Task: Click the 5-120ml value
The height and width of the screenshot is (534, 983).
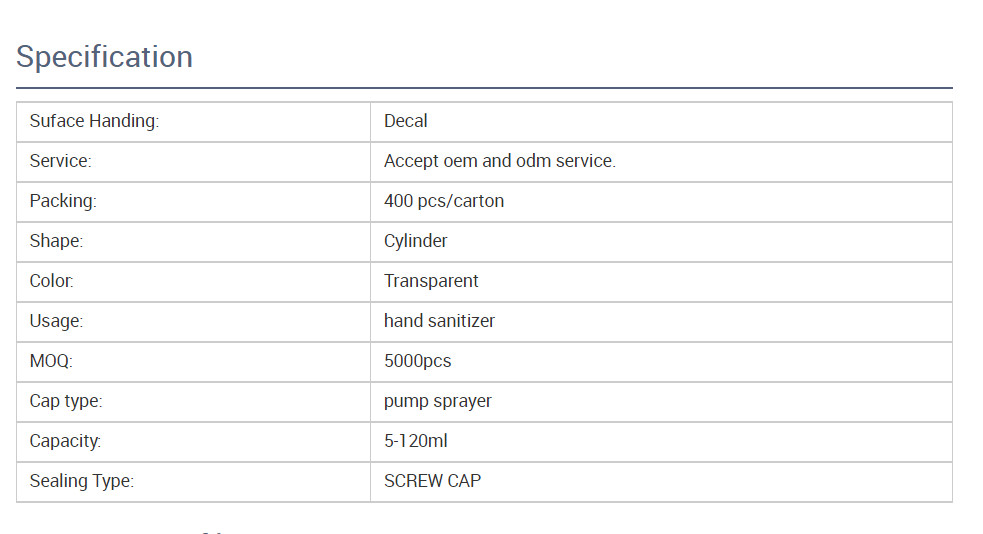Action: [x=416, y=441]
